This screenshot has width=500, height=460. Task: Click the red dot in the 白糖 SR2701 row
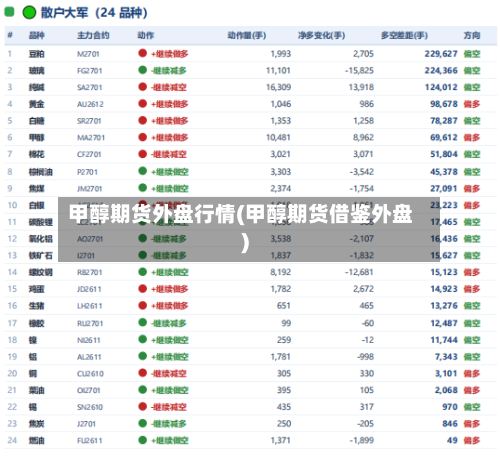tap(143, 120)
